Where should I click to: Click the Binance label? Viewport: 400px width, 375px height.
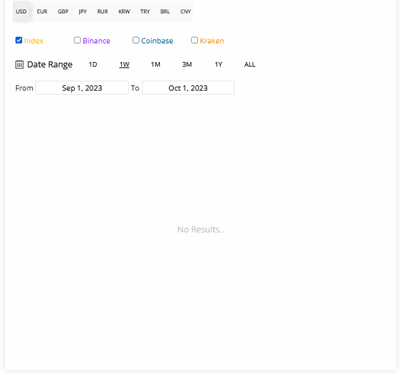(x=96, y=41)
